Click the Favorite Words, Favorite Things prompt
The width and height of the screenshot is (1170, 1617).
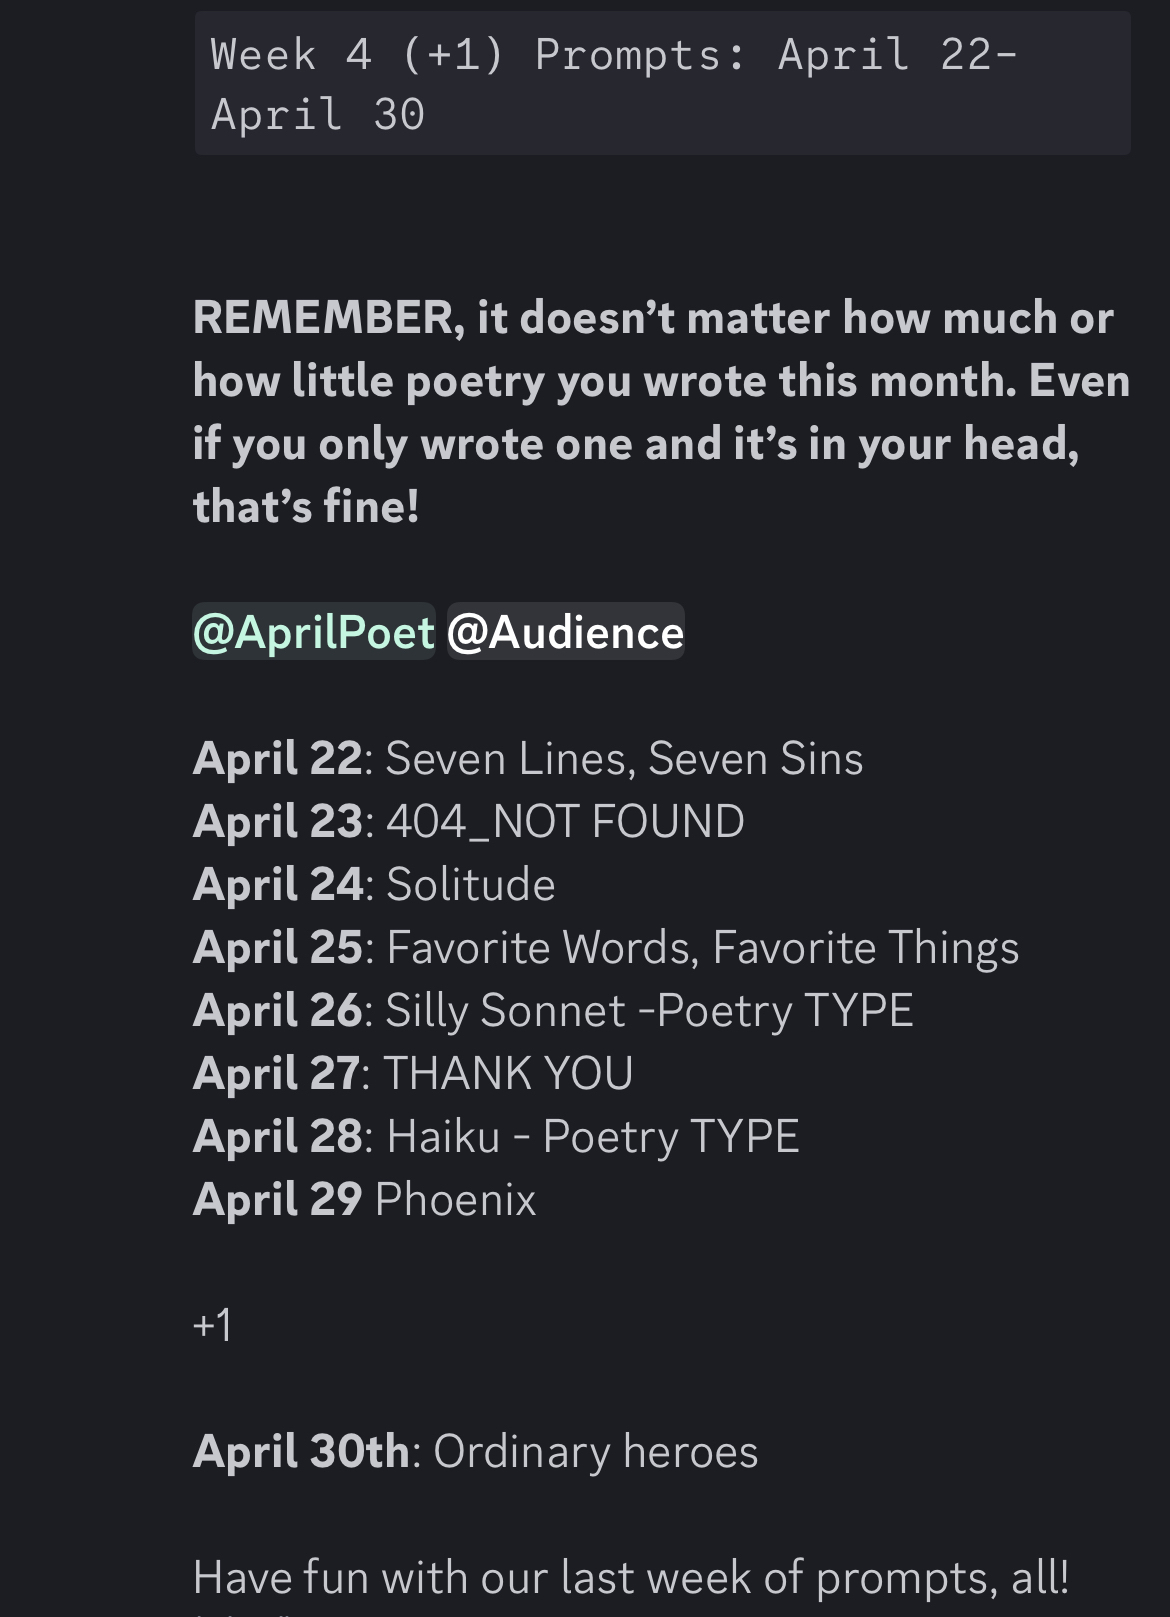pos(702,947)
